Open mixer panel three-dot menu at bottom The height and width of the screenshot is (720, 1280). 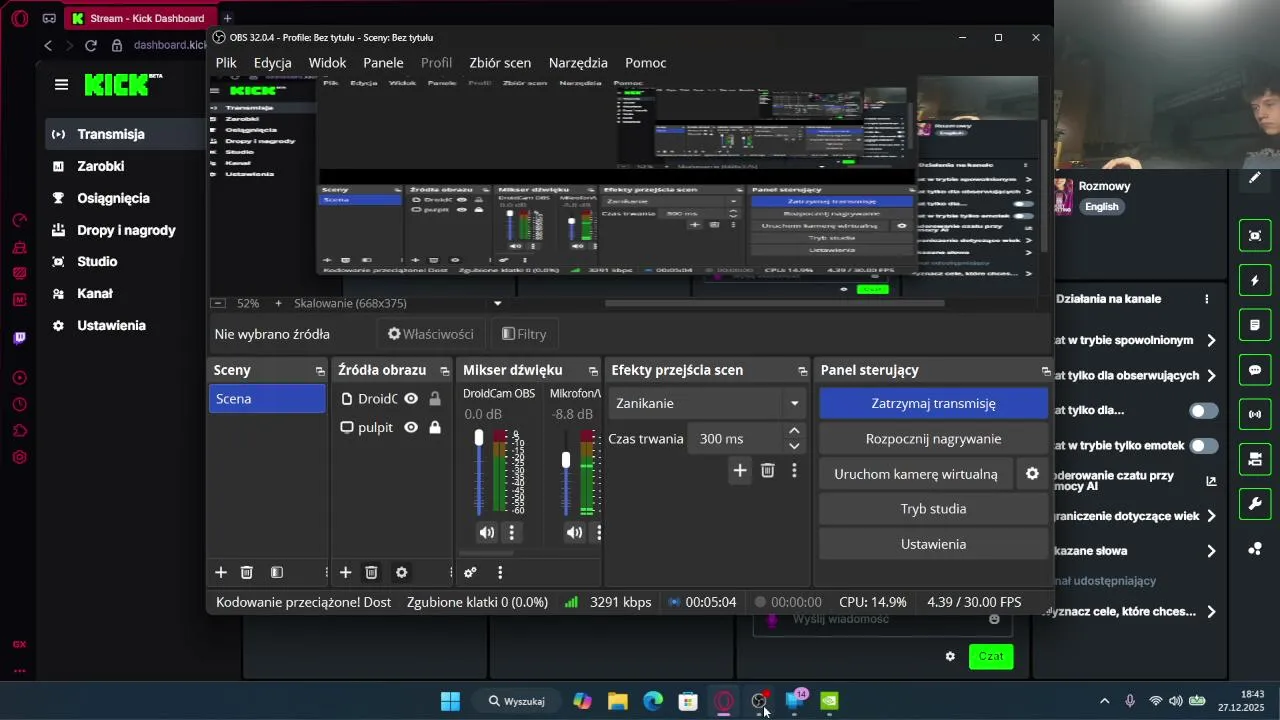[x=500, y=573]
